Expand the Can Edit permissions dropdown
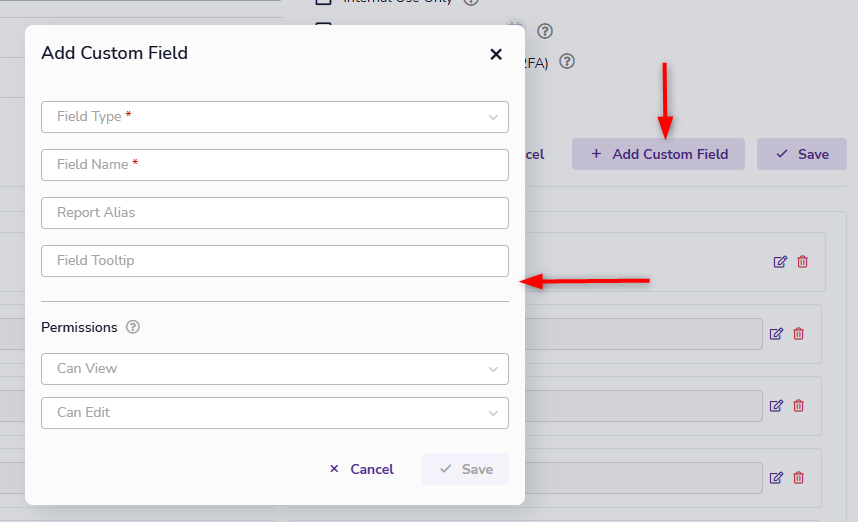Viewport: 858px width, 522px height. [x=274, y=413]
